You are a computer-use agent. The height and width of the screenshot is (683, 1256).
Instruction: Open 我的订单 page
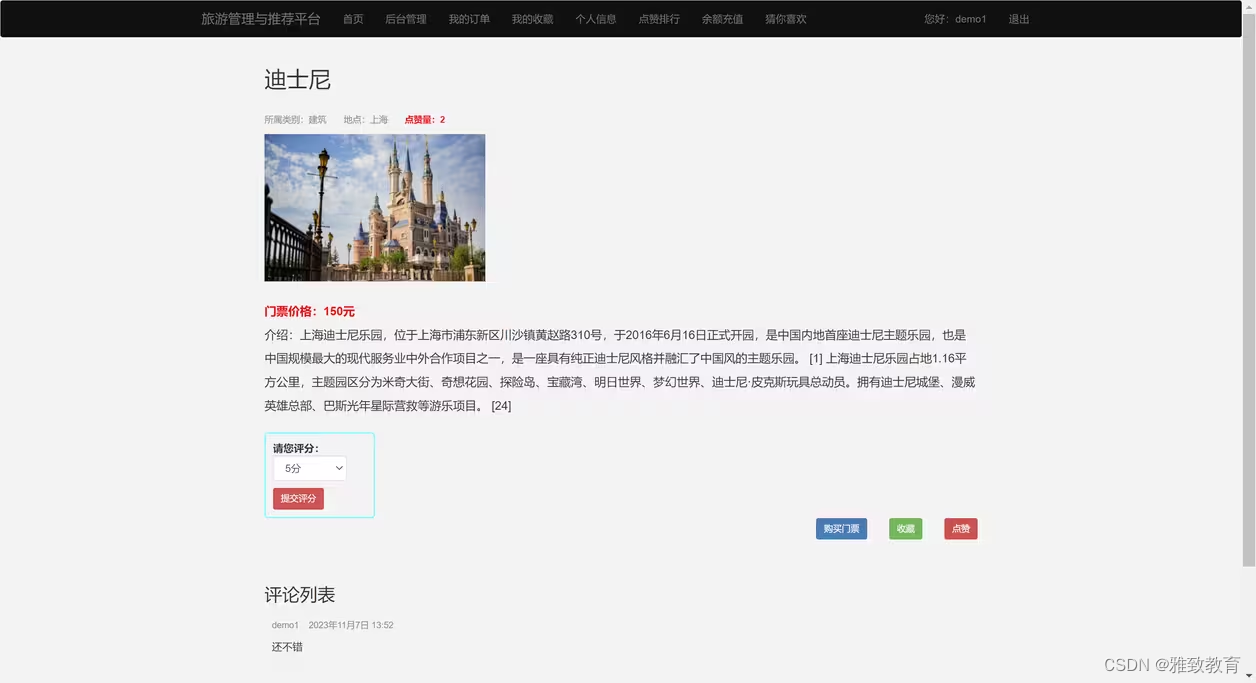point(469,19)
